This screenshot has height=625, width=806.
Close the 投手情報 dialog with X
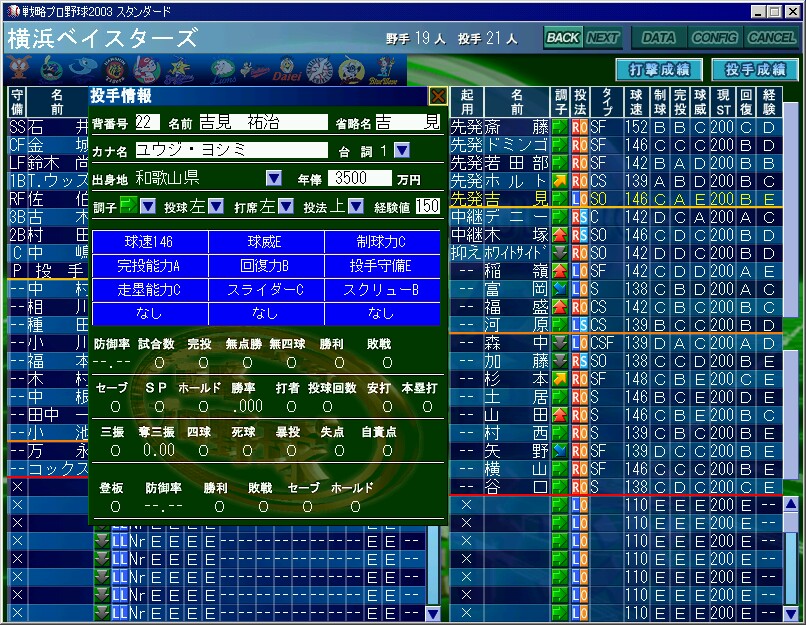pyautogui.click(x=437, y=96)
